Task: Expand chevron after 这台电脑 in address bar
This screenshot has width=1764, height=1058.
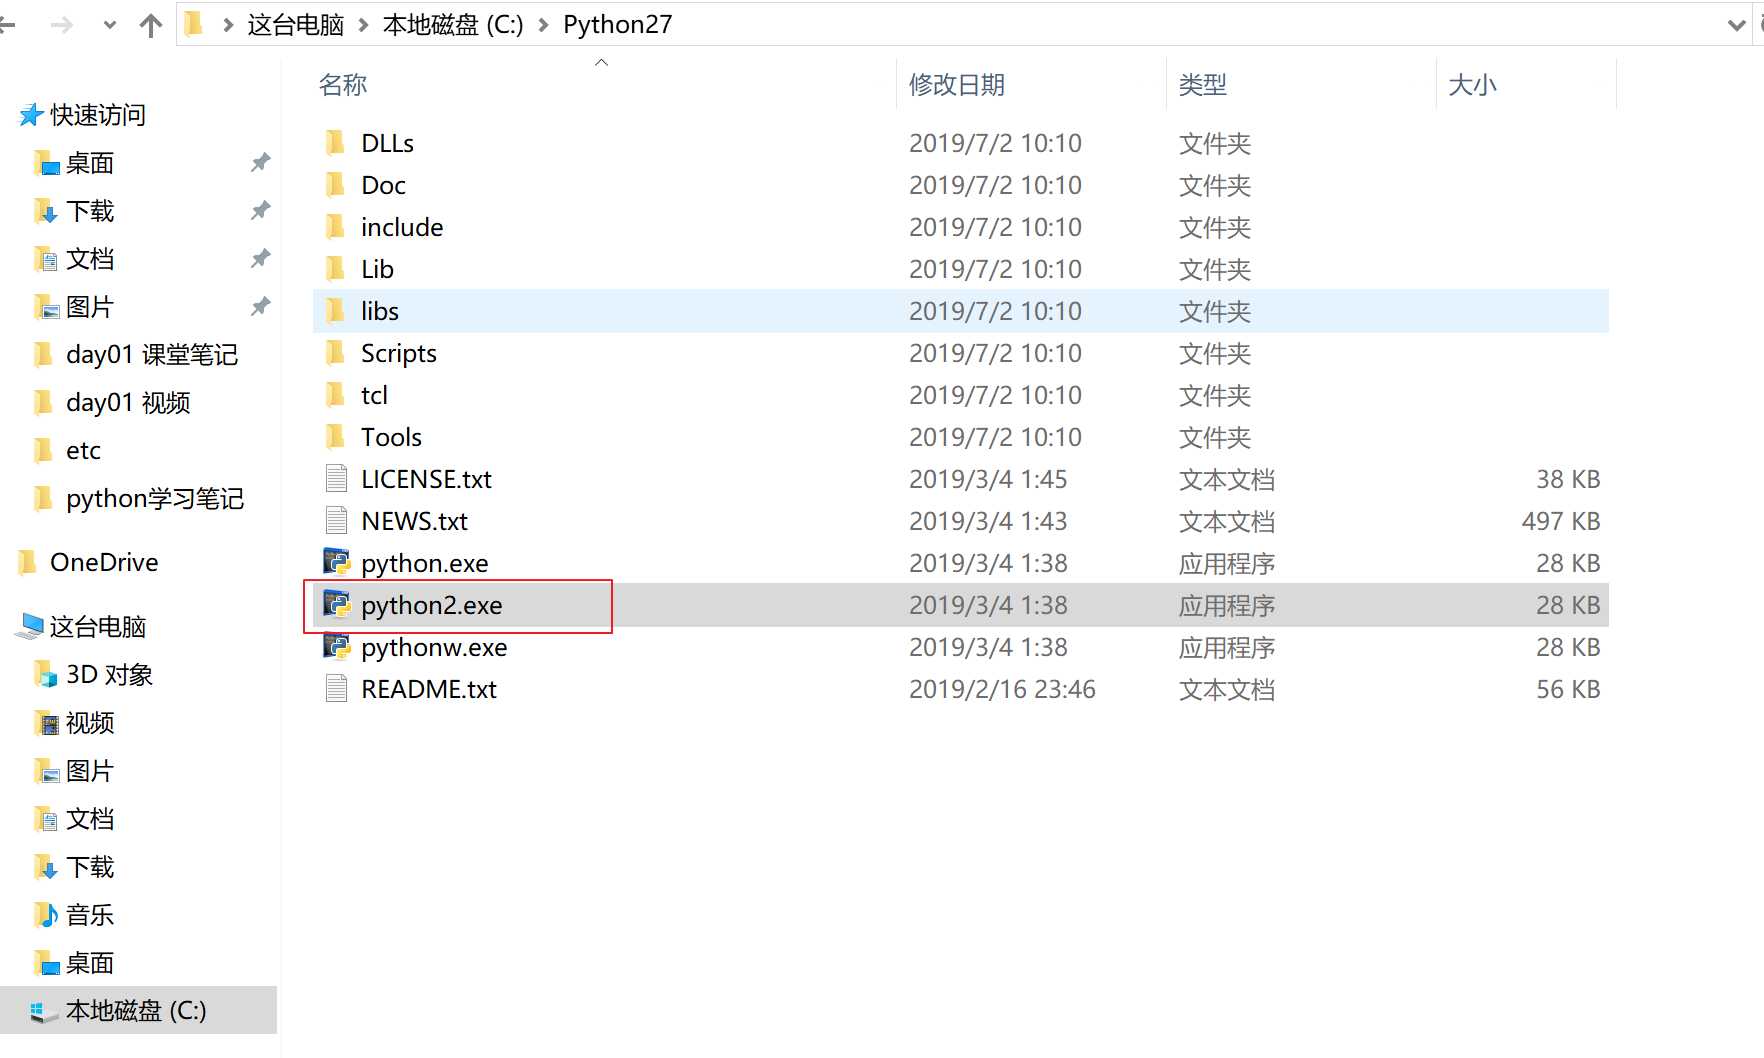Action: click(x=364, y=25)
